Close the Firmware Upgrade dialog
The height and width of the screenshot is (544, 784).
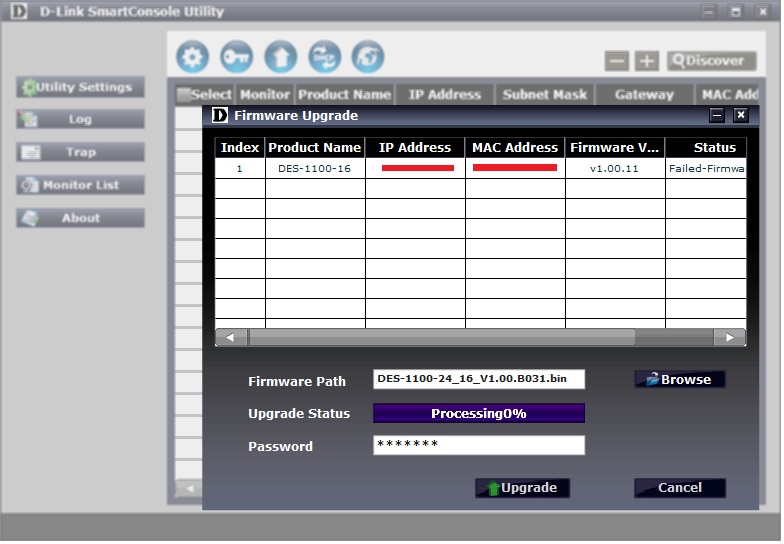click(x=741, y=116)
